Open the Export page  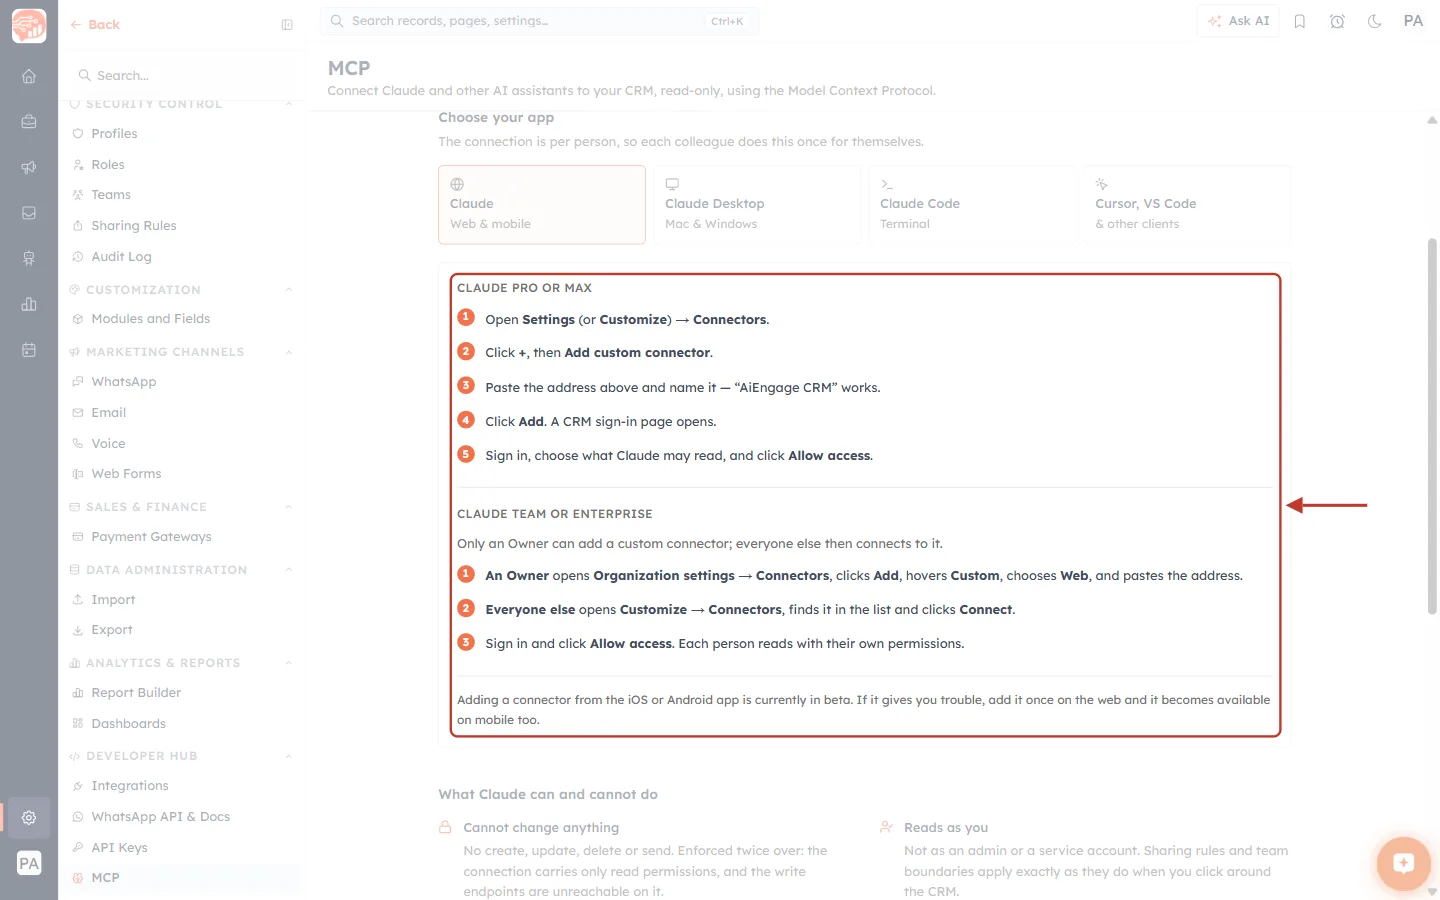pyautogui.click(x=184, y=630)
